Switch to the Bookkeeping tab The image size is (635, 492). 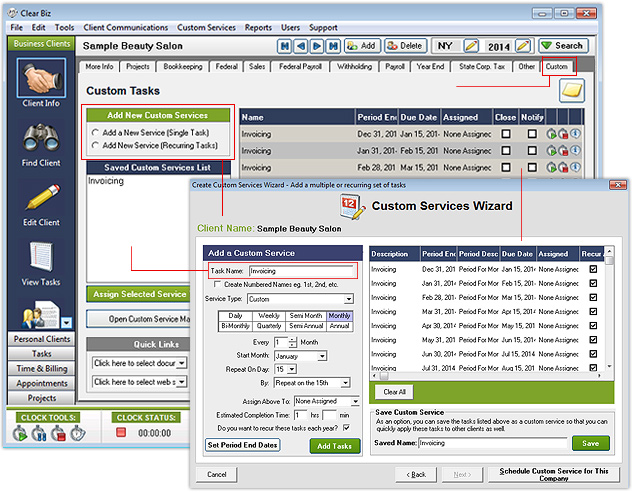[x=183, y=67]
